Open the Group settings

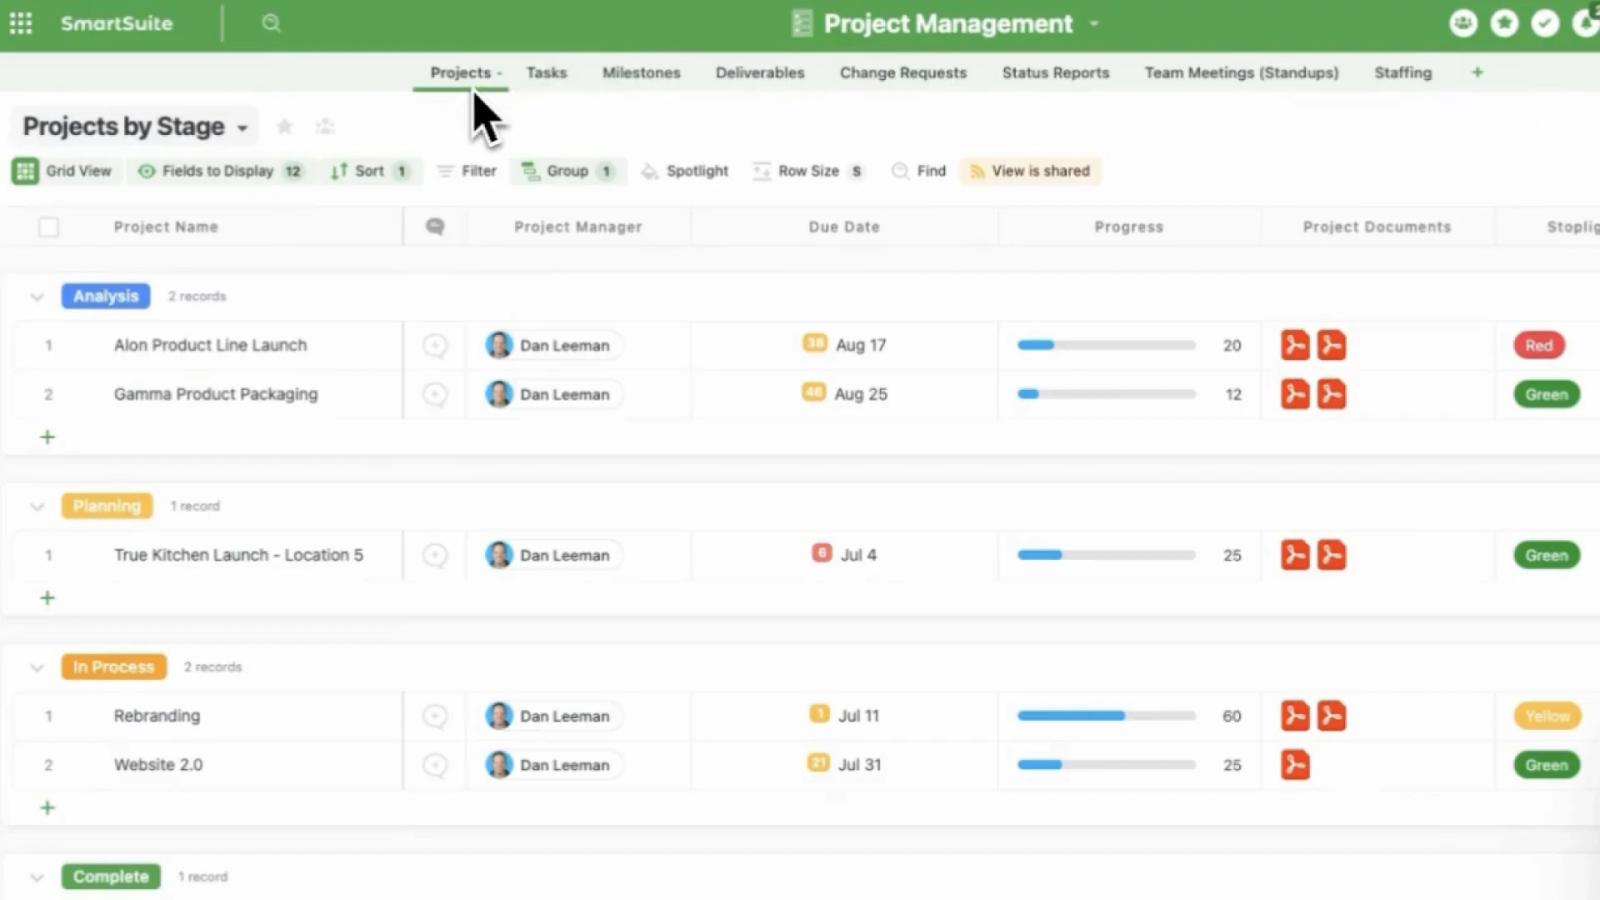point(568,171)
